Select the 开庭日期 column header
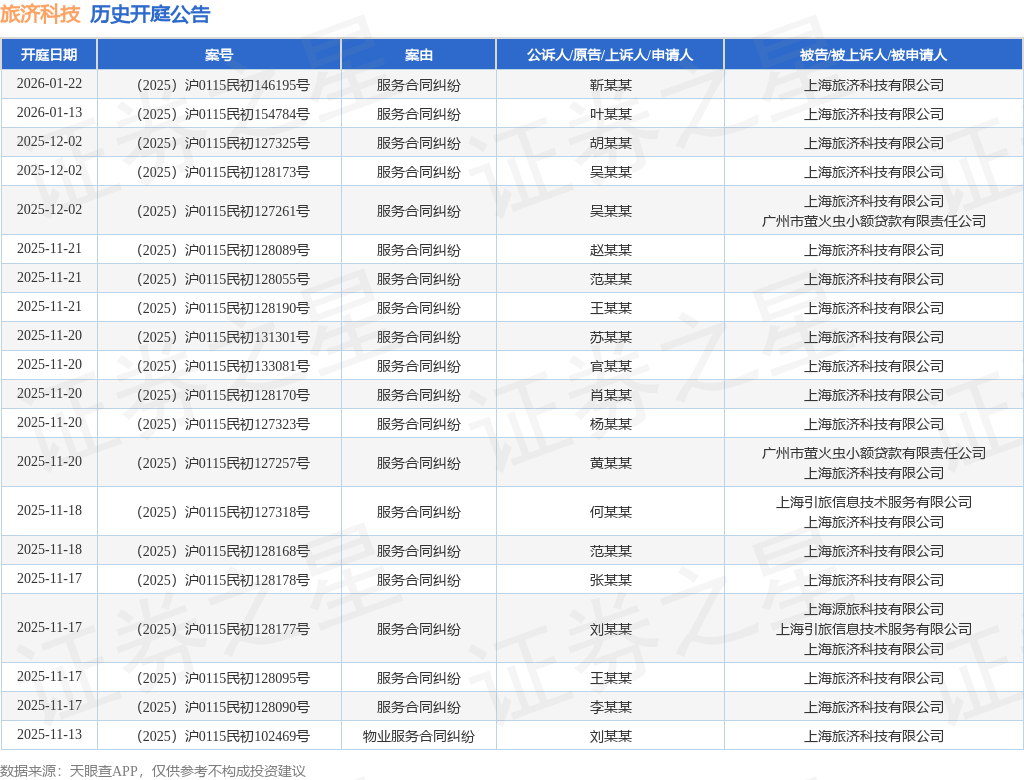 tap(49, 55)
